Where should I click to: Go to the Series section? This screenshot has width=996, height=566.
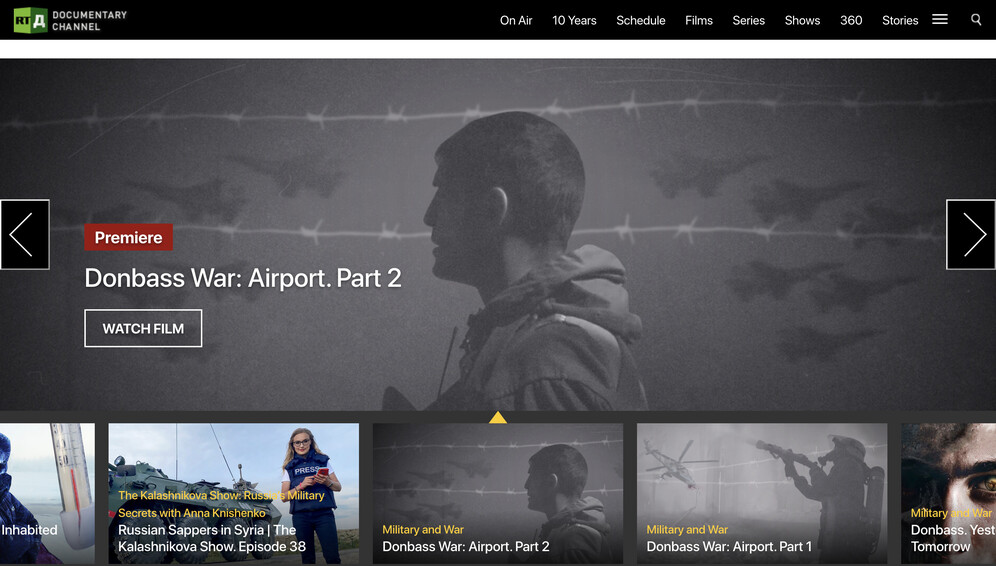coord(748,20)
